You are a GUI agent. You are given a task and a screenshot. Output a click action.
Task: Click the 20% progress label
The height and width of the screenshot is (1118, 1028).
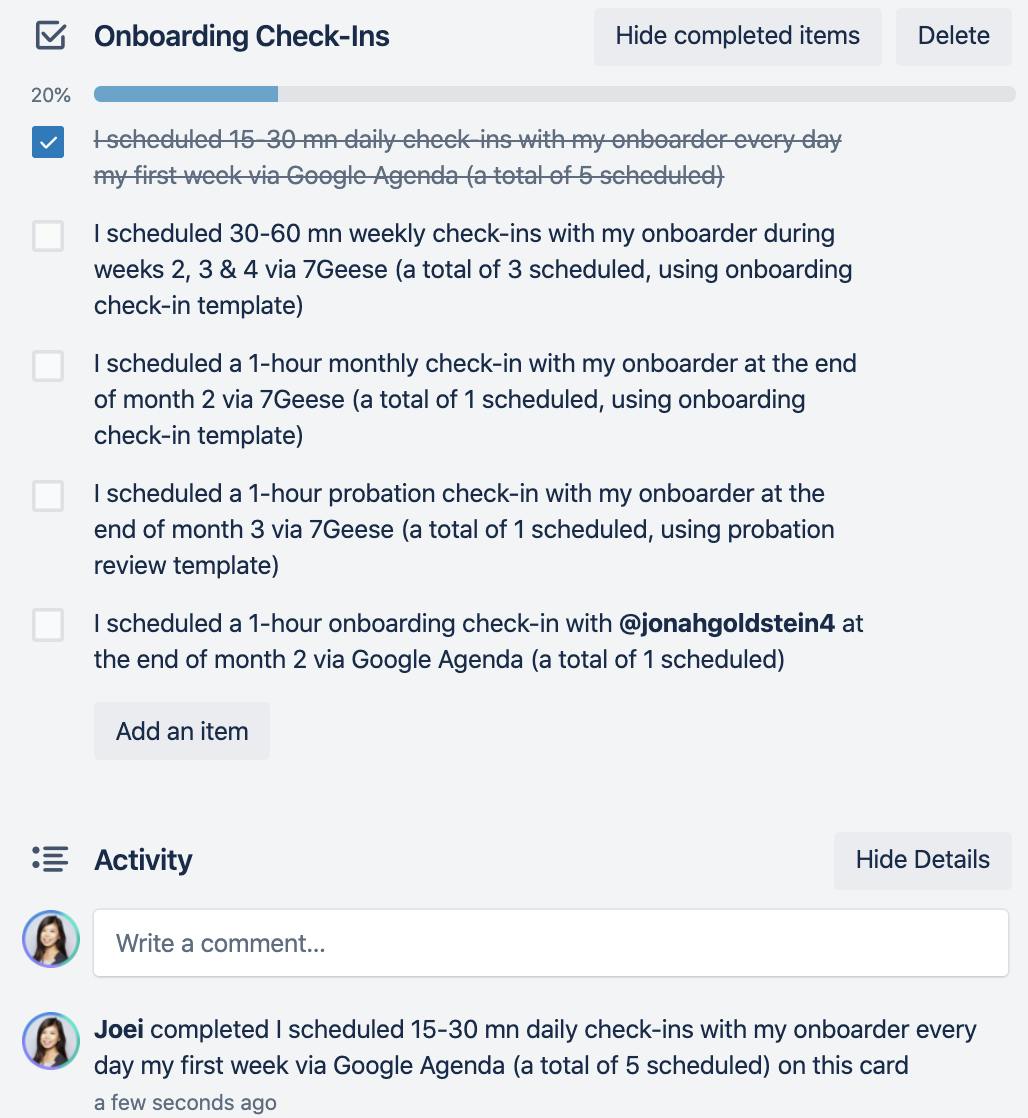pos(50,95)
